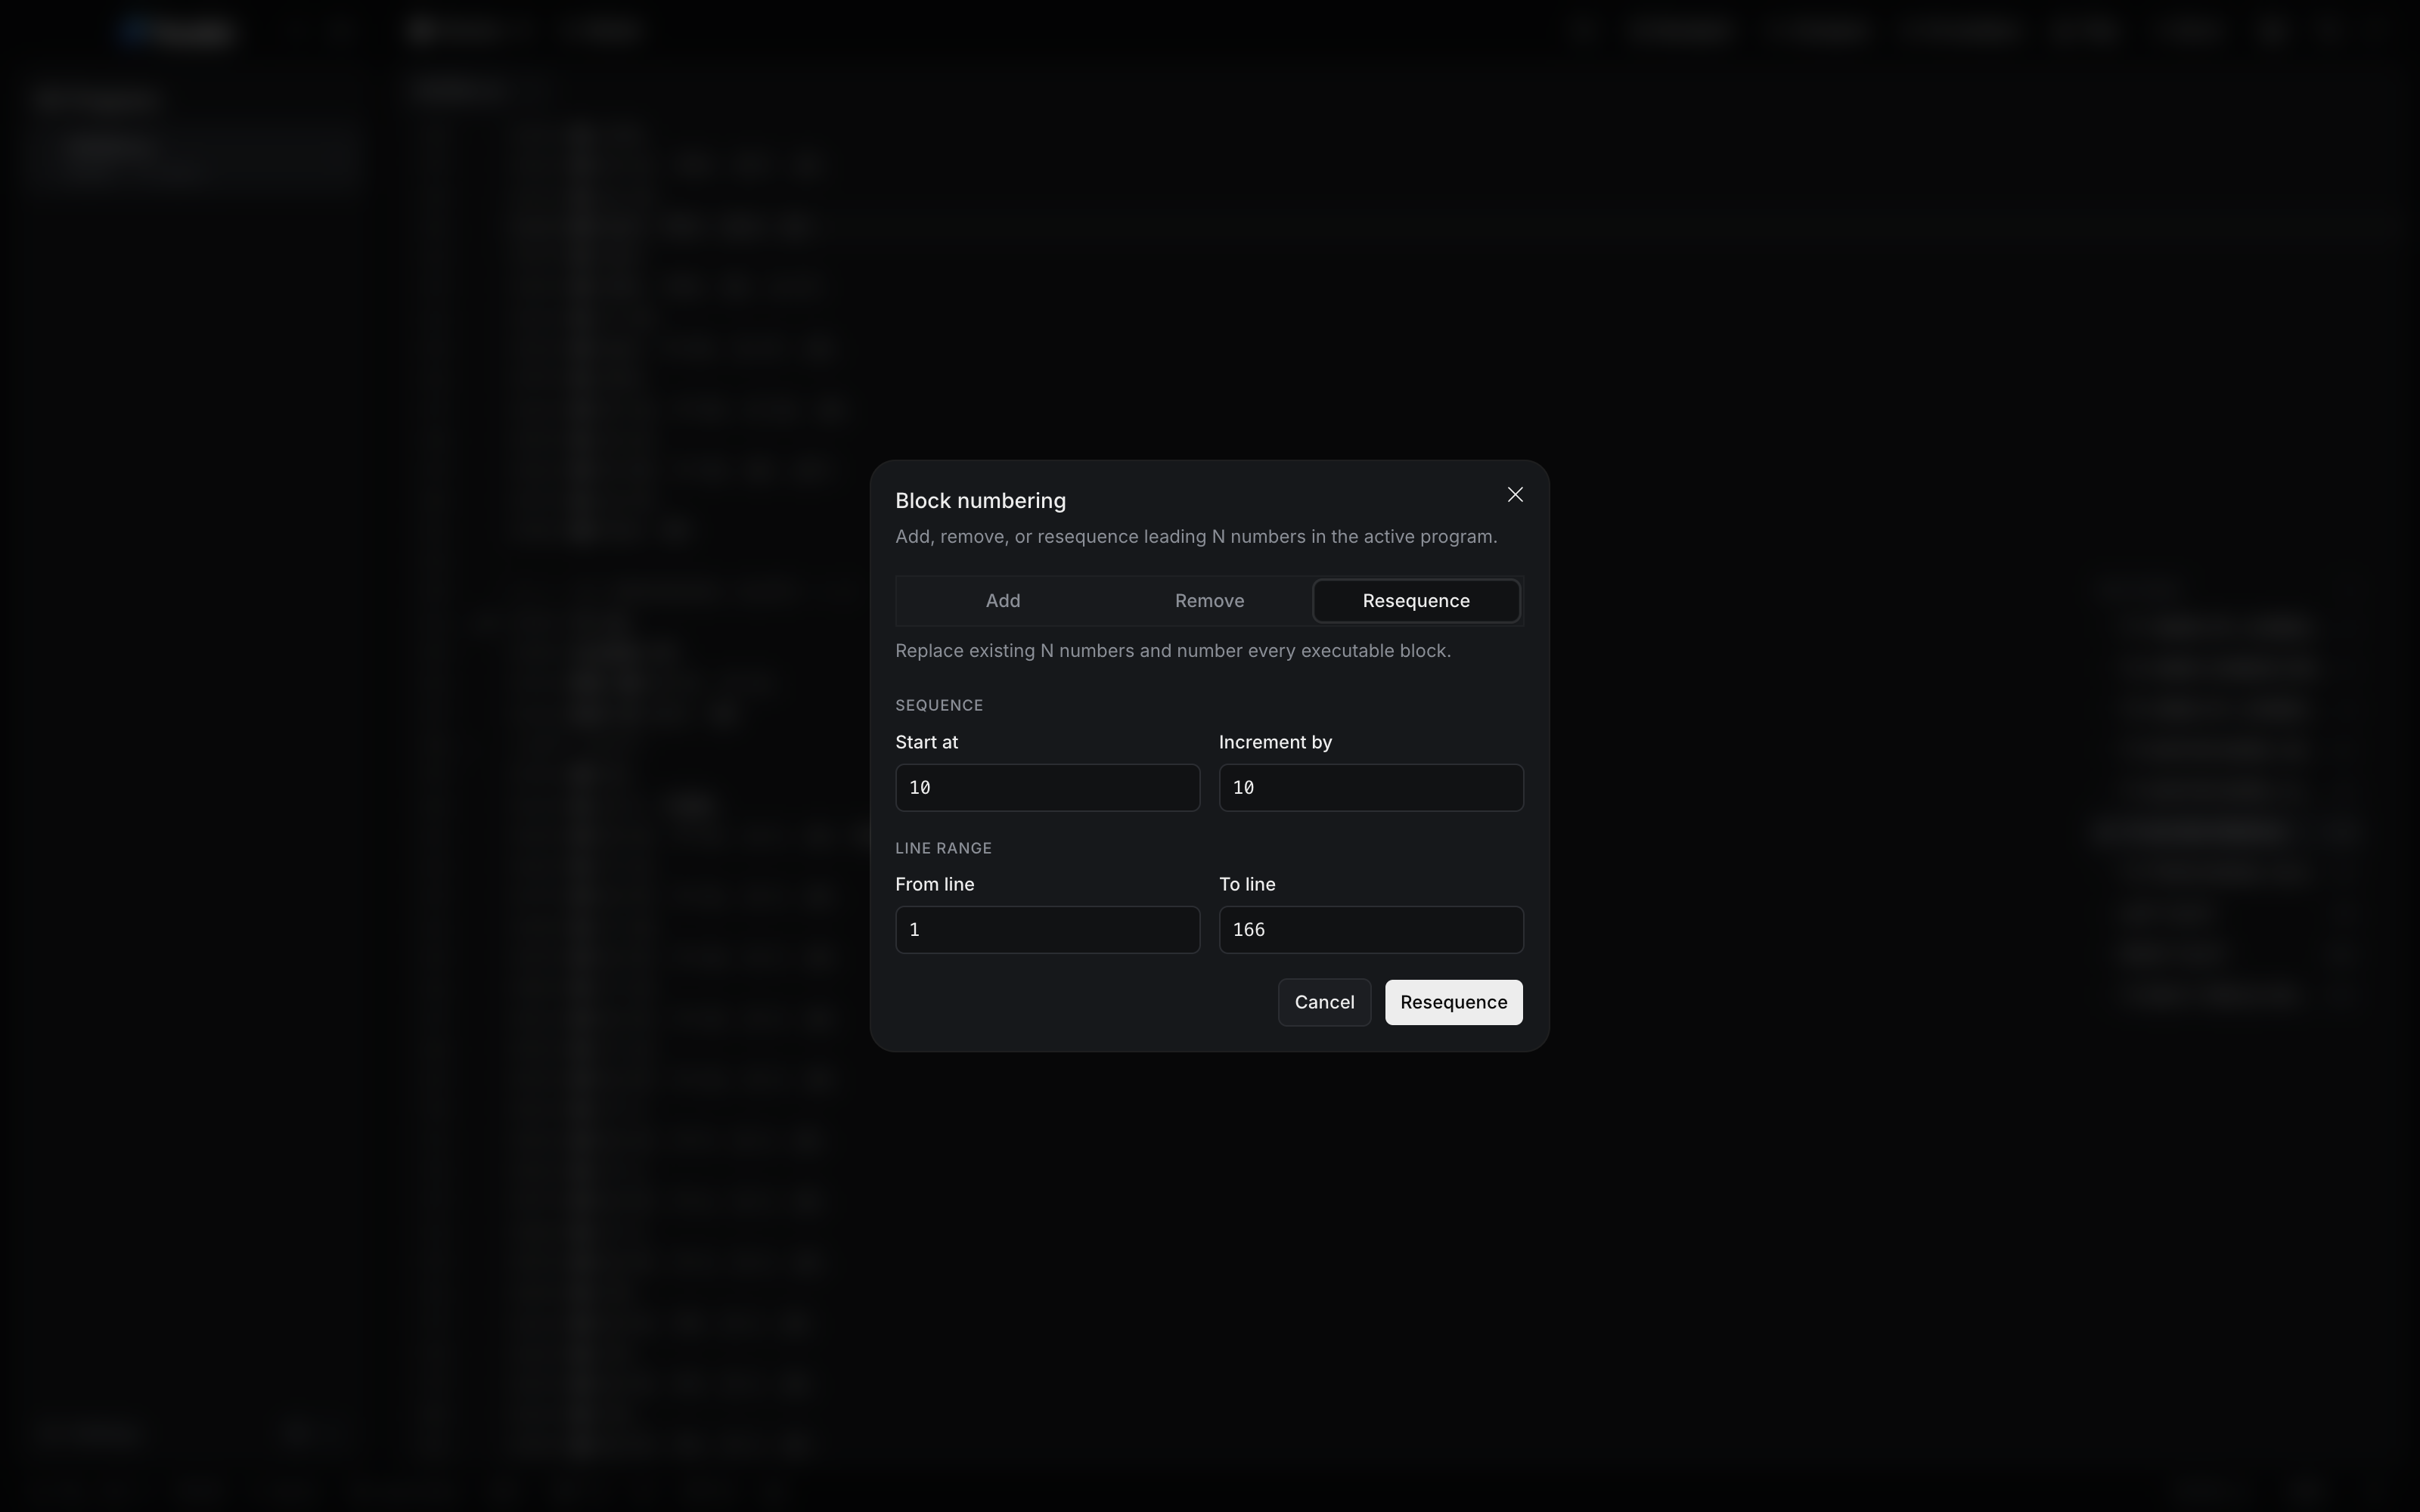This screenshot has width=2420, height=1512.
Task: Focus the From line field
Action: [x=1047, y=930]
